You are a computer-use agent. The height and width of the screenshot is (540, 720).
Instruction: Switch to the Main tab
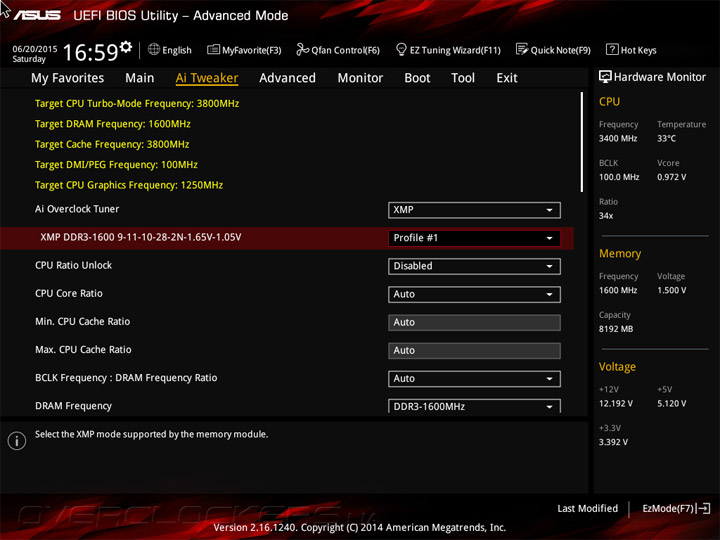(140, 78)
